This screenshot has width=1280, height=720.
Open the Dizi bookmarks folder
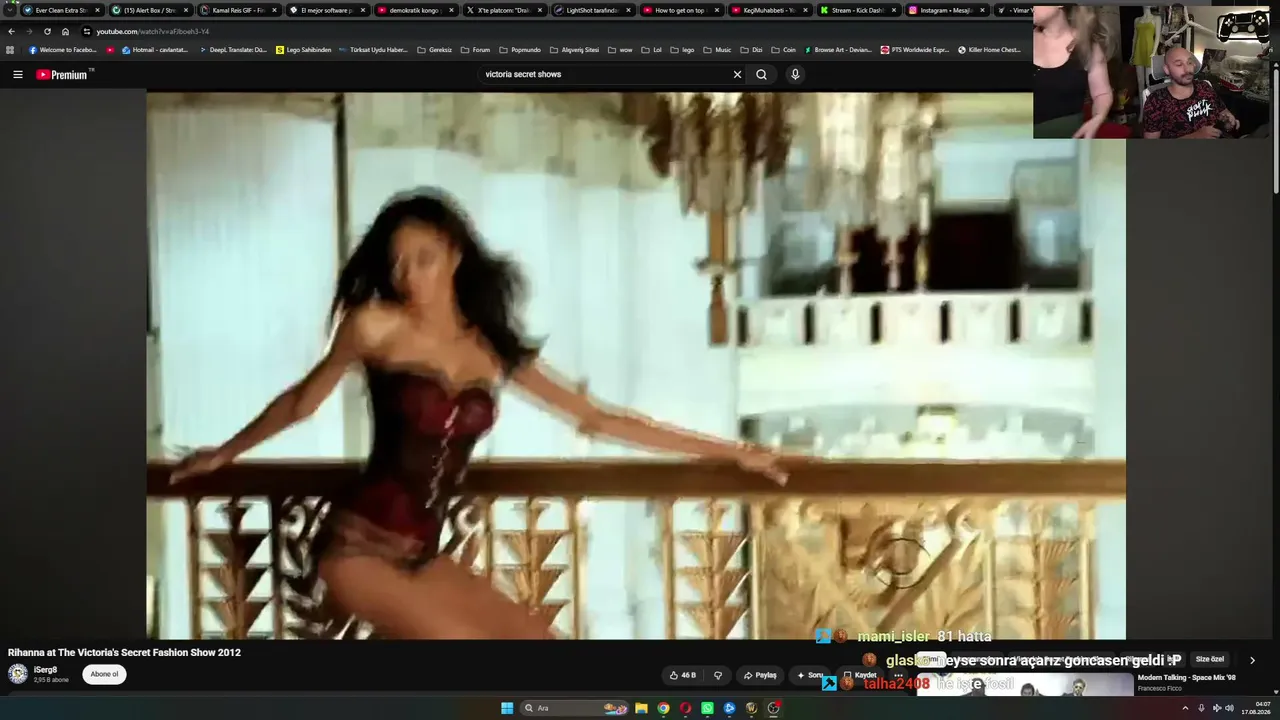tap(751, 49)
